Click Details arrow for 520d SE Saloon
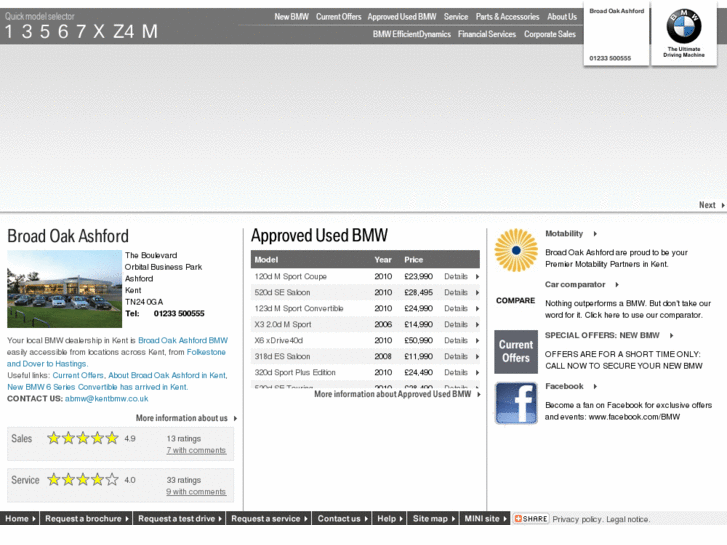727x545 pixels. (477, 293)
